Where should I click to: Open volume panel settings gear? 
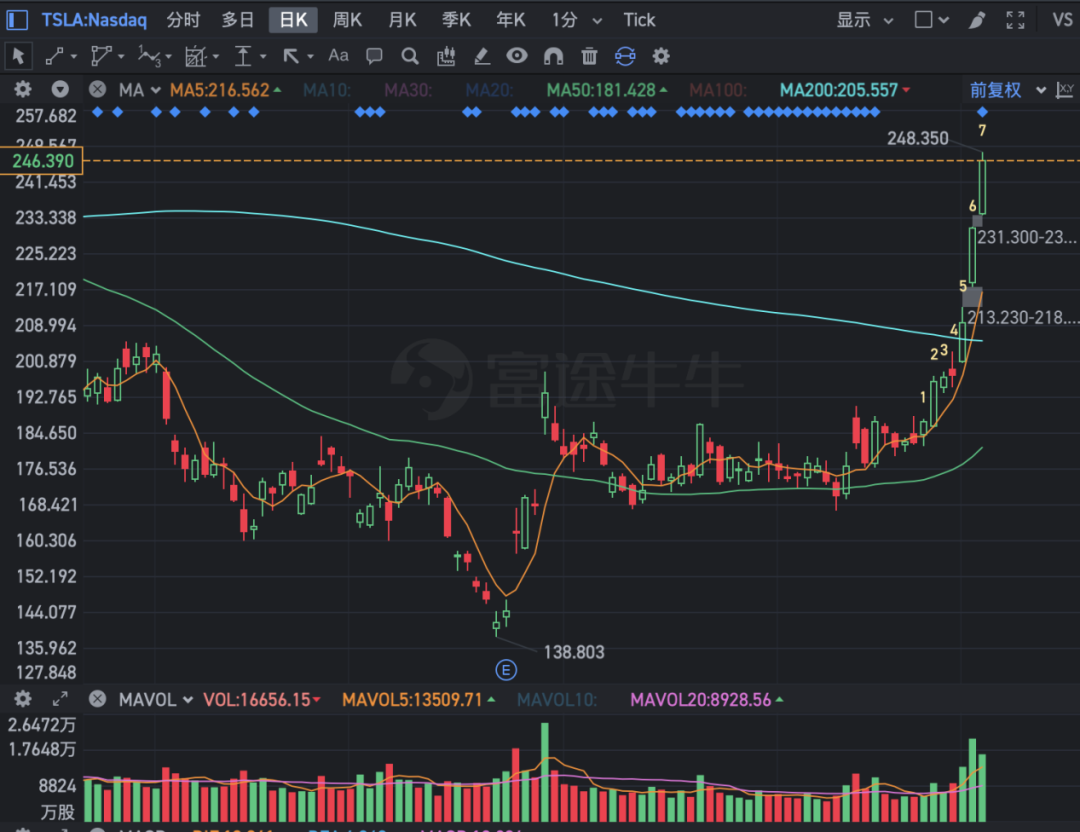[x=23, y=699]
